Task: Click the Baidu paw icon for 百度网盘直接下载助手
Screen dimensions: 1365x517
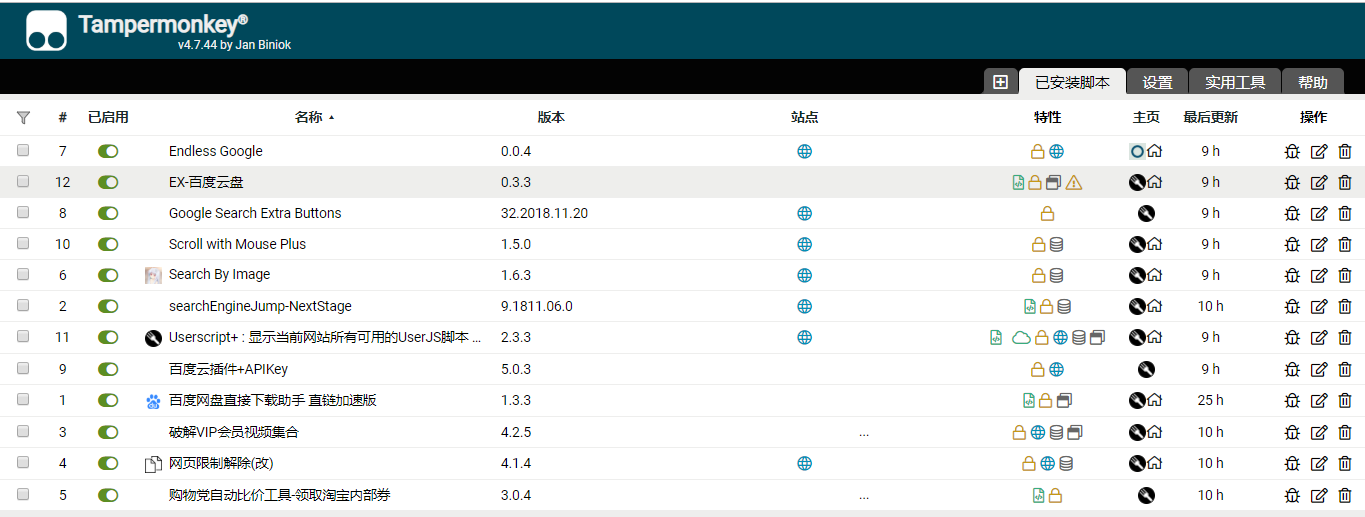Action: [153, 401]
